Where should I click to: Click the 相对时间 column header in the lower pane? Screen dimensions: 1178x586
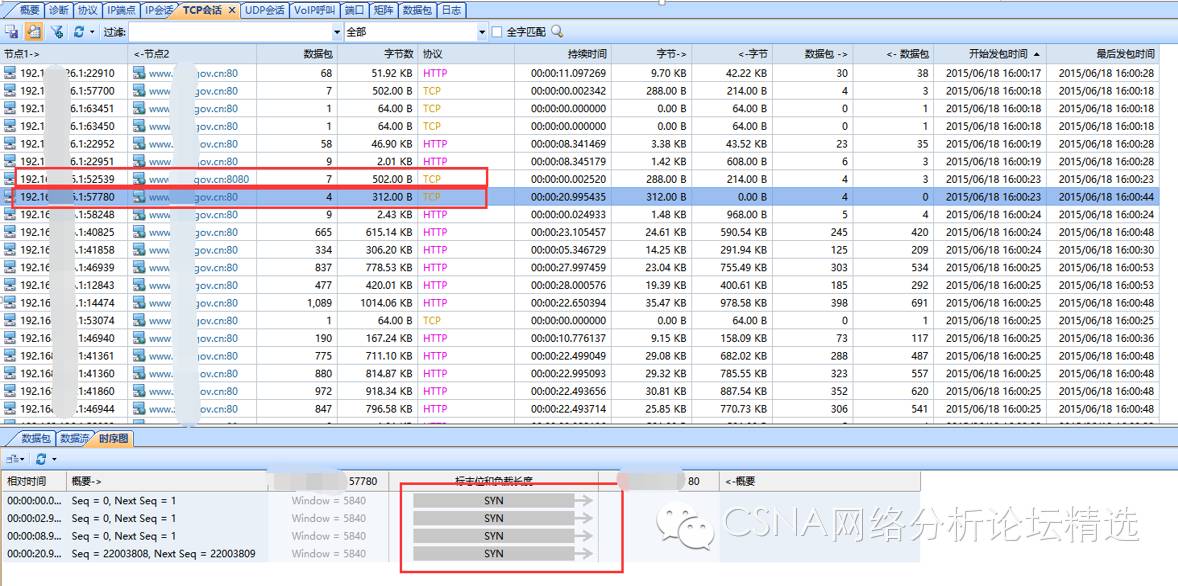[33, 481]
